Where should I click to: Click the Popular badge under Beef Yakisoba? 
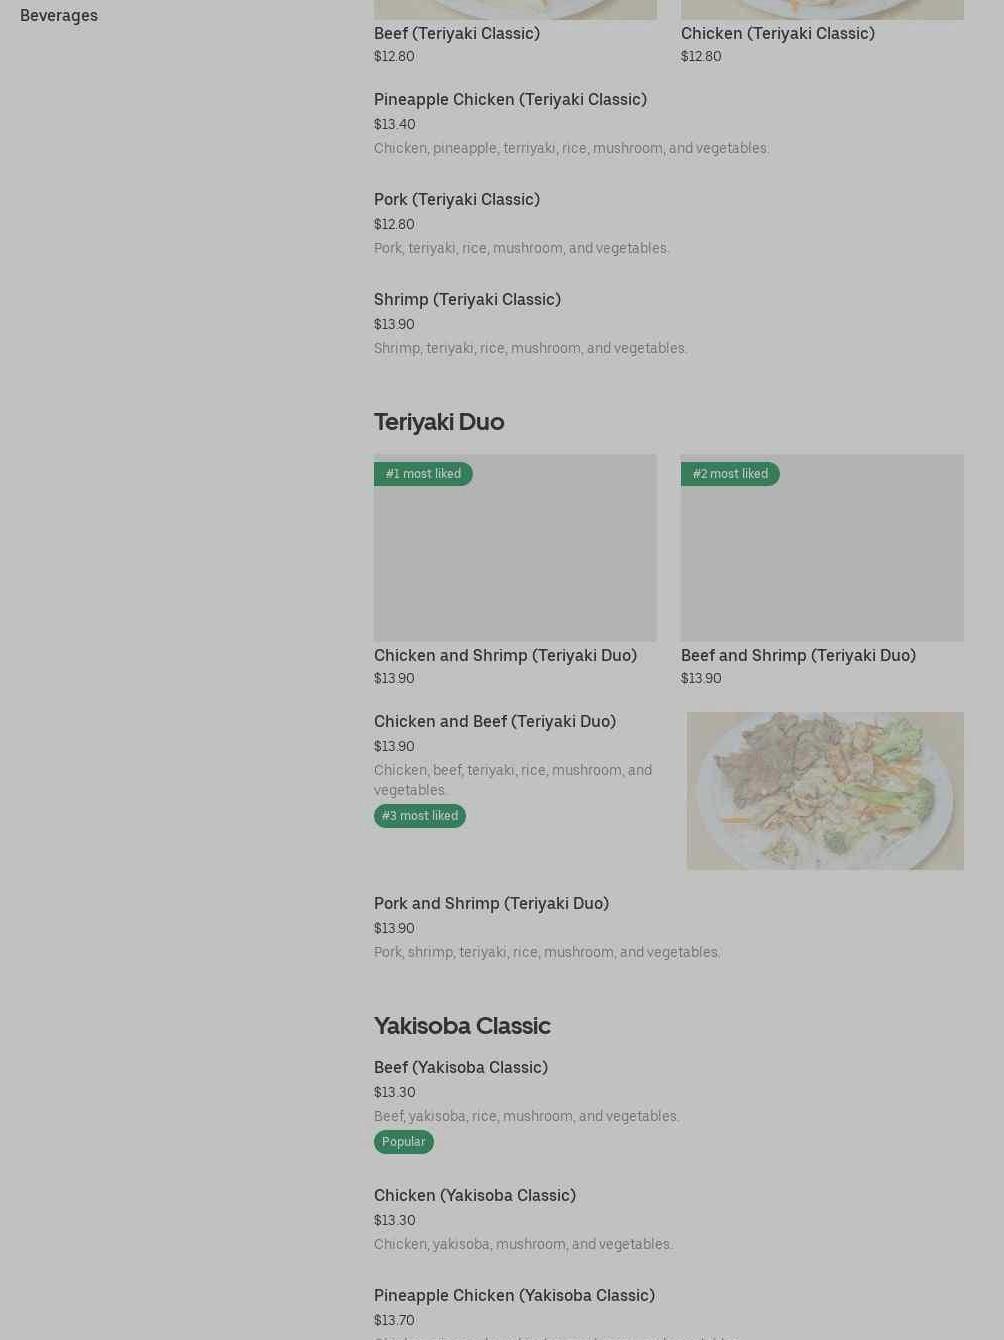403,1142
